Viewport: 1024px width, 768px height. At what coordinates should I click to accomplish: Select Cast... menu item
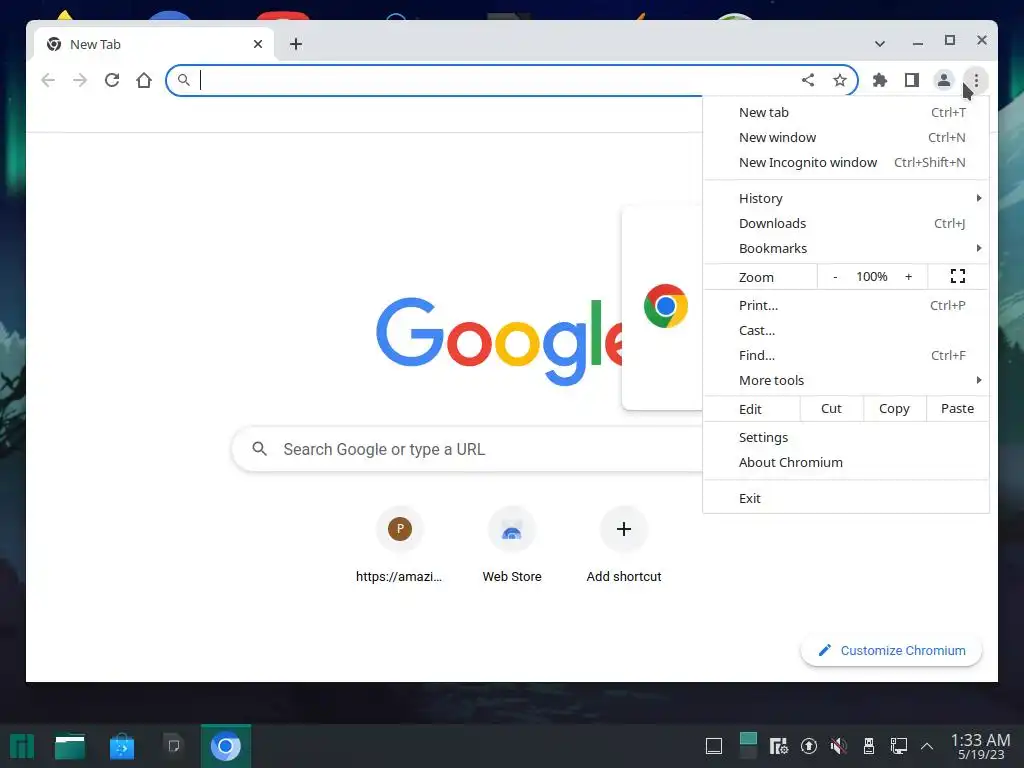pos(846,330)
